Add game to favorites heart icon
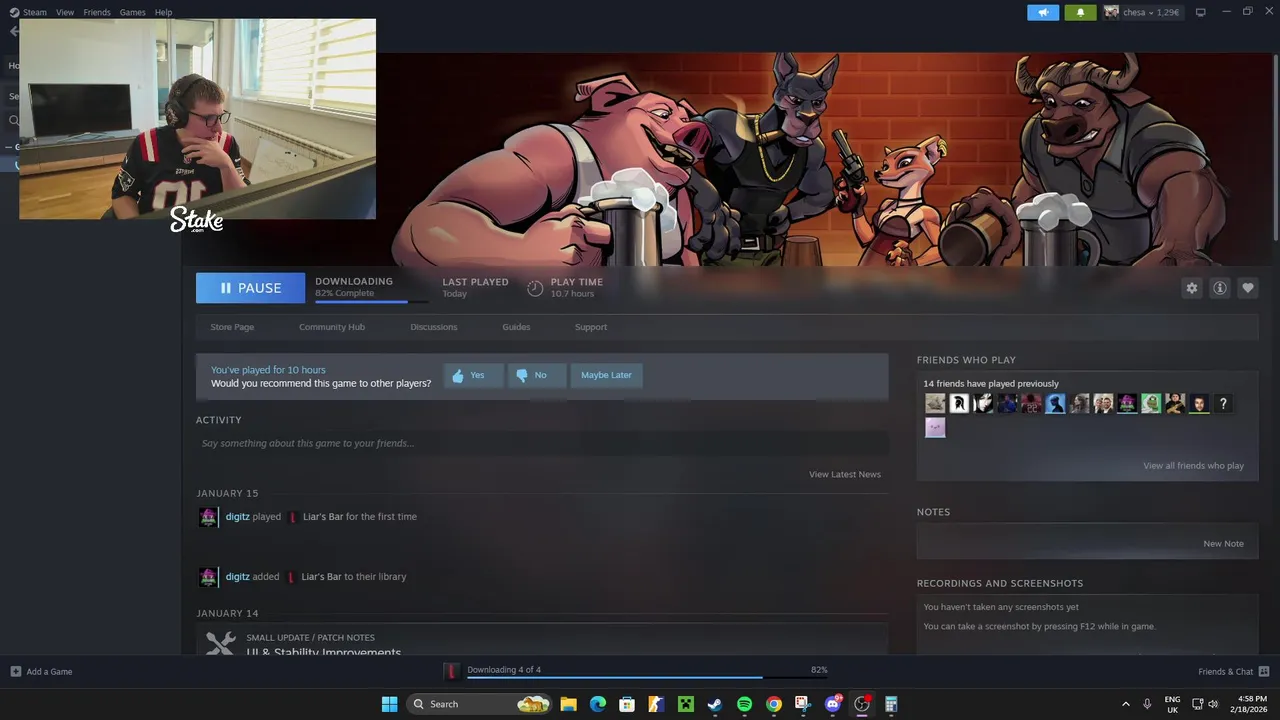The width and height of the screenshot is (1280, 720). click(1247, 288)
